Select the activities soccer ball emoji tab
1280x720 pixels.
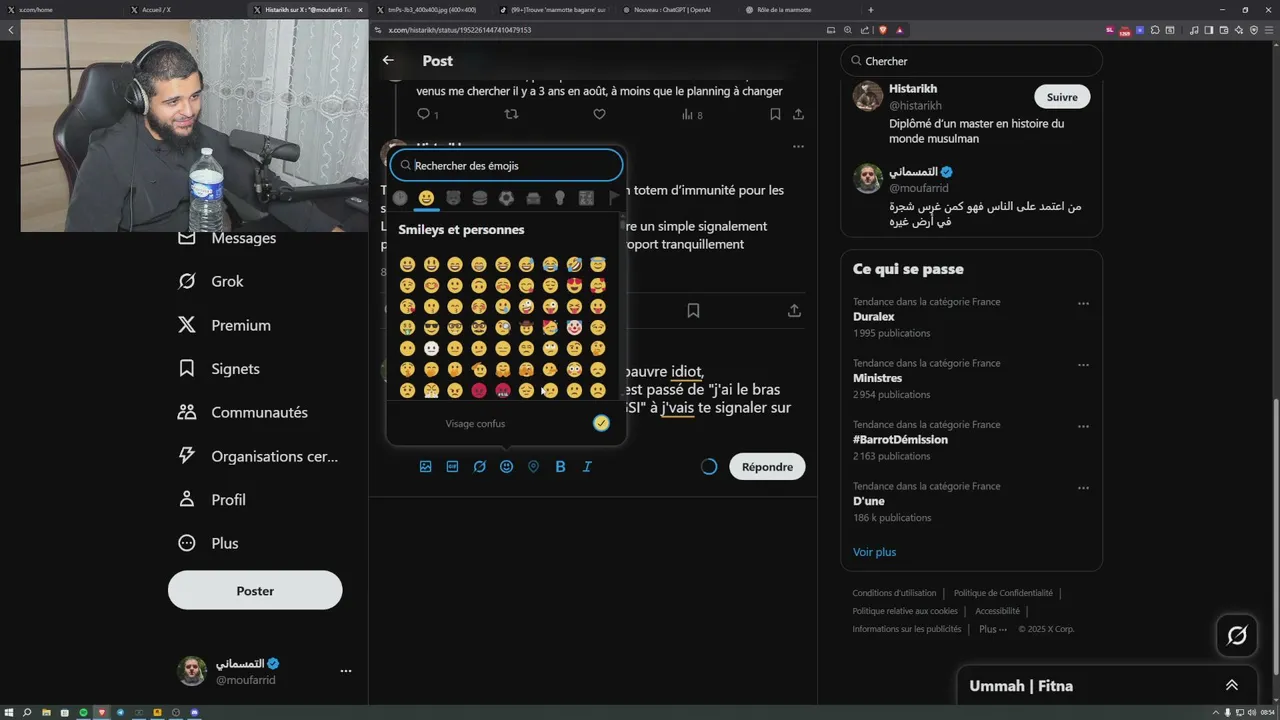(506, 198)
